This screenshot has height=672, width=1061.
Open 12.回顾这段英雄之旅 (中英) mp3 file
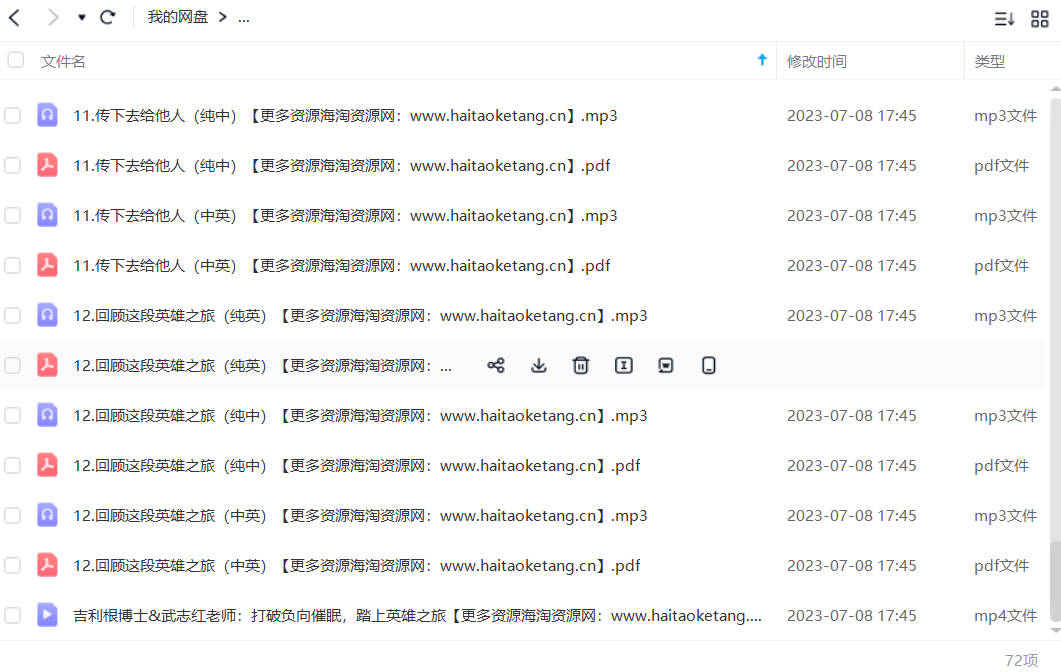[360, 516]
